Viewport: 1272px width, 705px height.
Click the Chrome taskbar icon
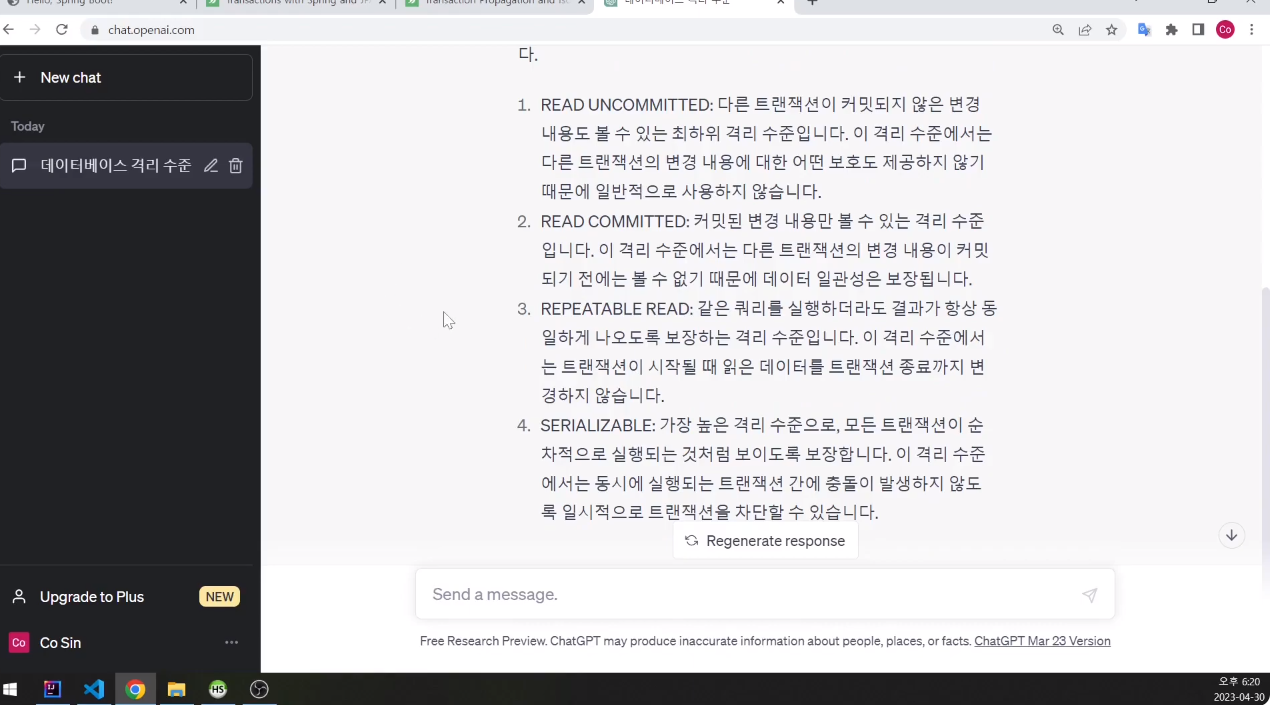[x=135, y=689]
